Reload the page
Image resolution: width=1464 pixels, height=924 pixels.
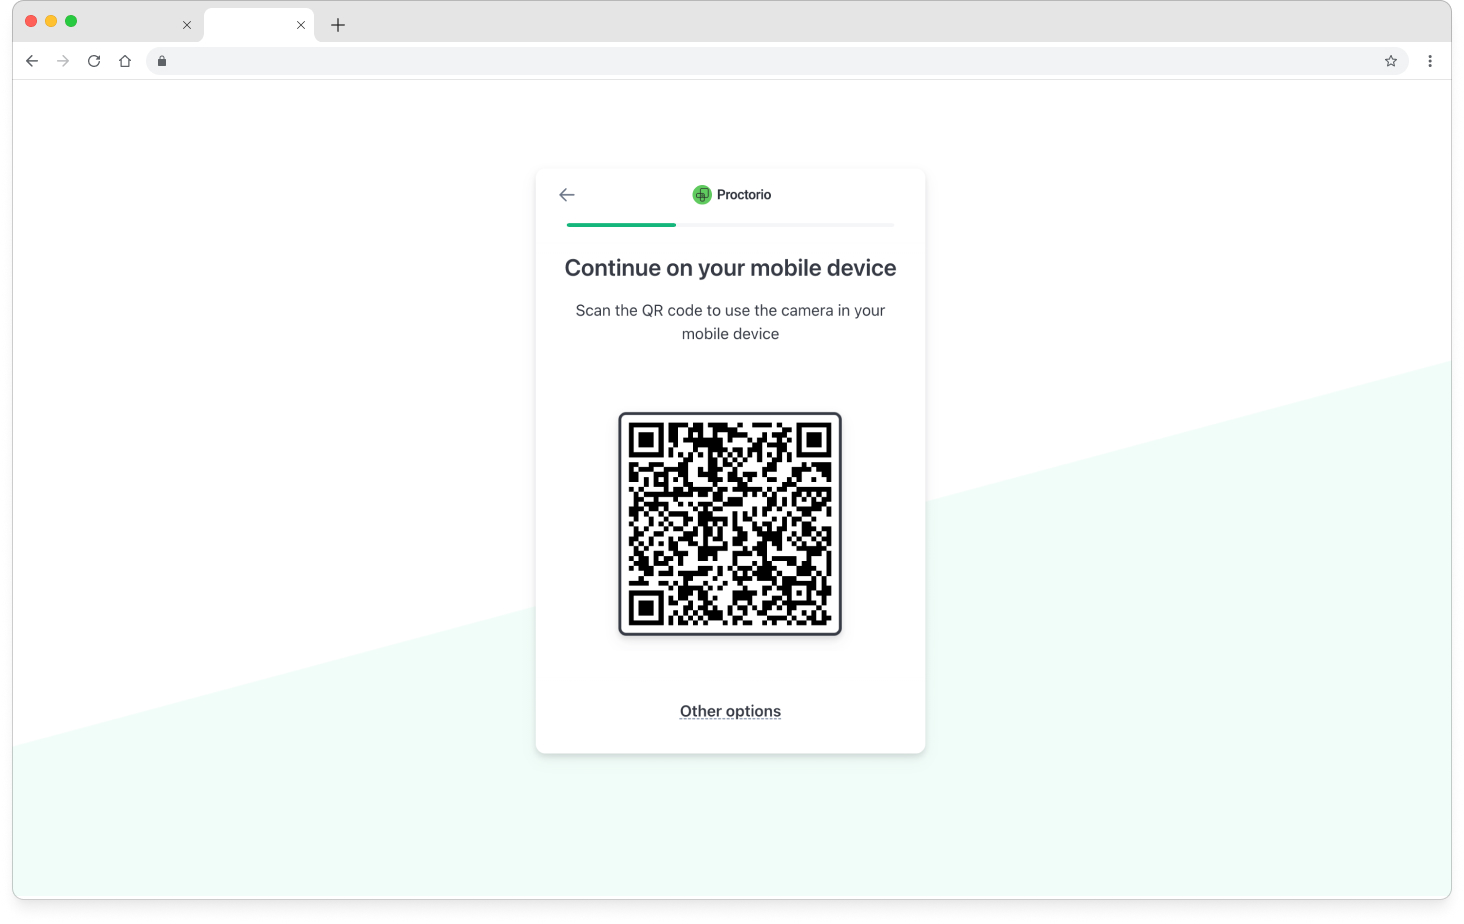[x=94, y=61]
